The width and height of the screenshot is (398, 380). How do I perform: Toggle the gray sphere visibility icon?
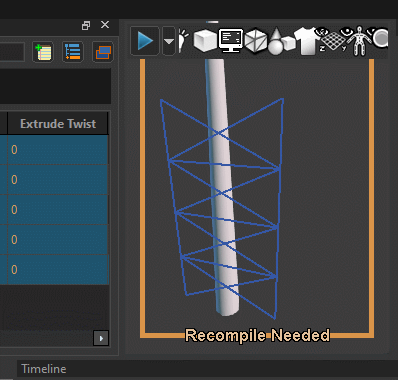[x=379, y=38]
